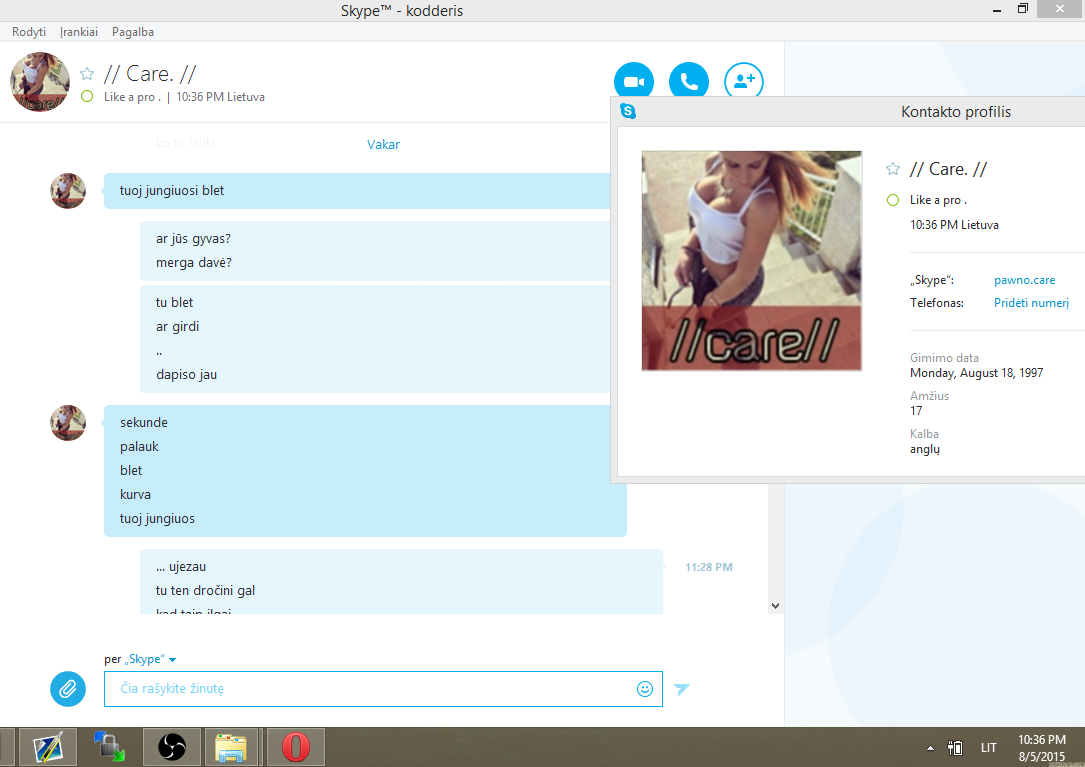Screen dimensions: 1085x767
Task: Open OBS from the taskbar
Action: click(172, 747)
